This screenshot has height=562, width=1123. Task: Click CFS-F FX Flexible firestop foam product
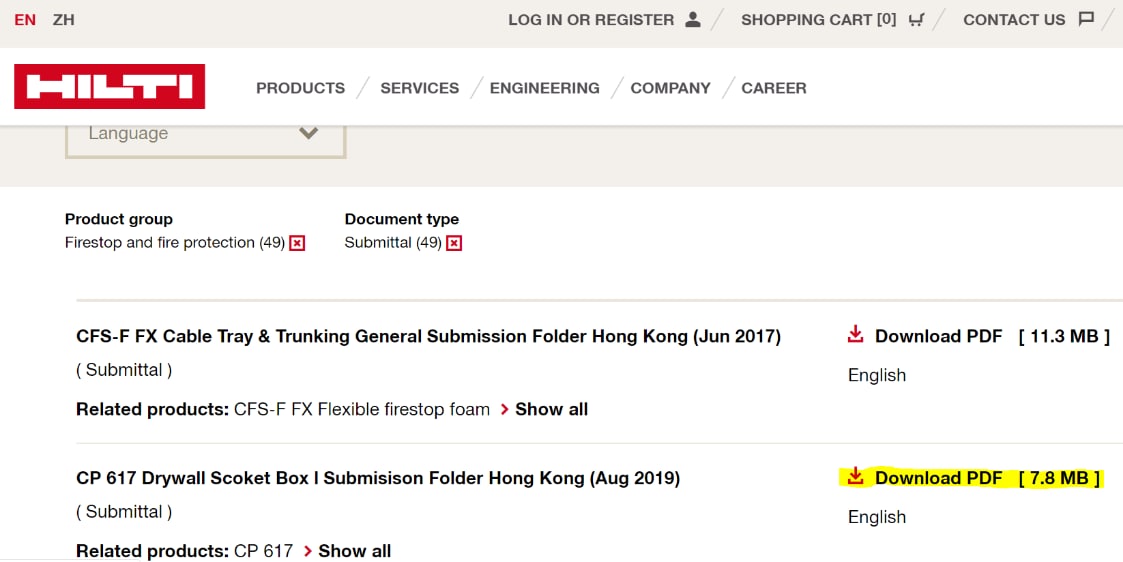coord(362,410)
